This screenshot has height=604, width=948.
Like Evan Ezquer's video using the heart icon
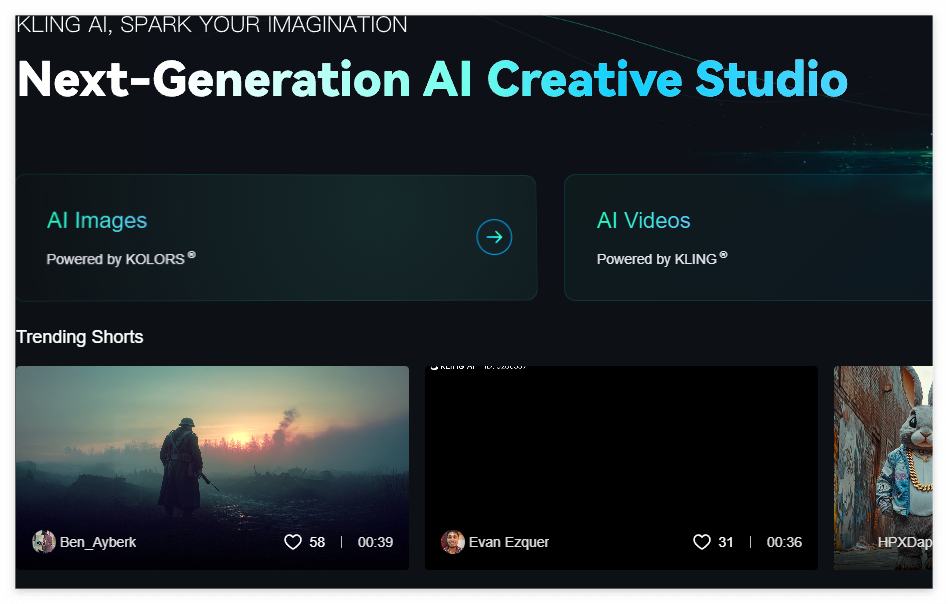[x=701, y=541]
